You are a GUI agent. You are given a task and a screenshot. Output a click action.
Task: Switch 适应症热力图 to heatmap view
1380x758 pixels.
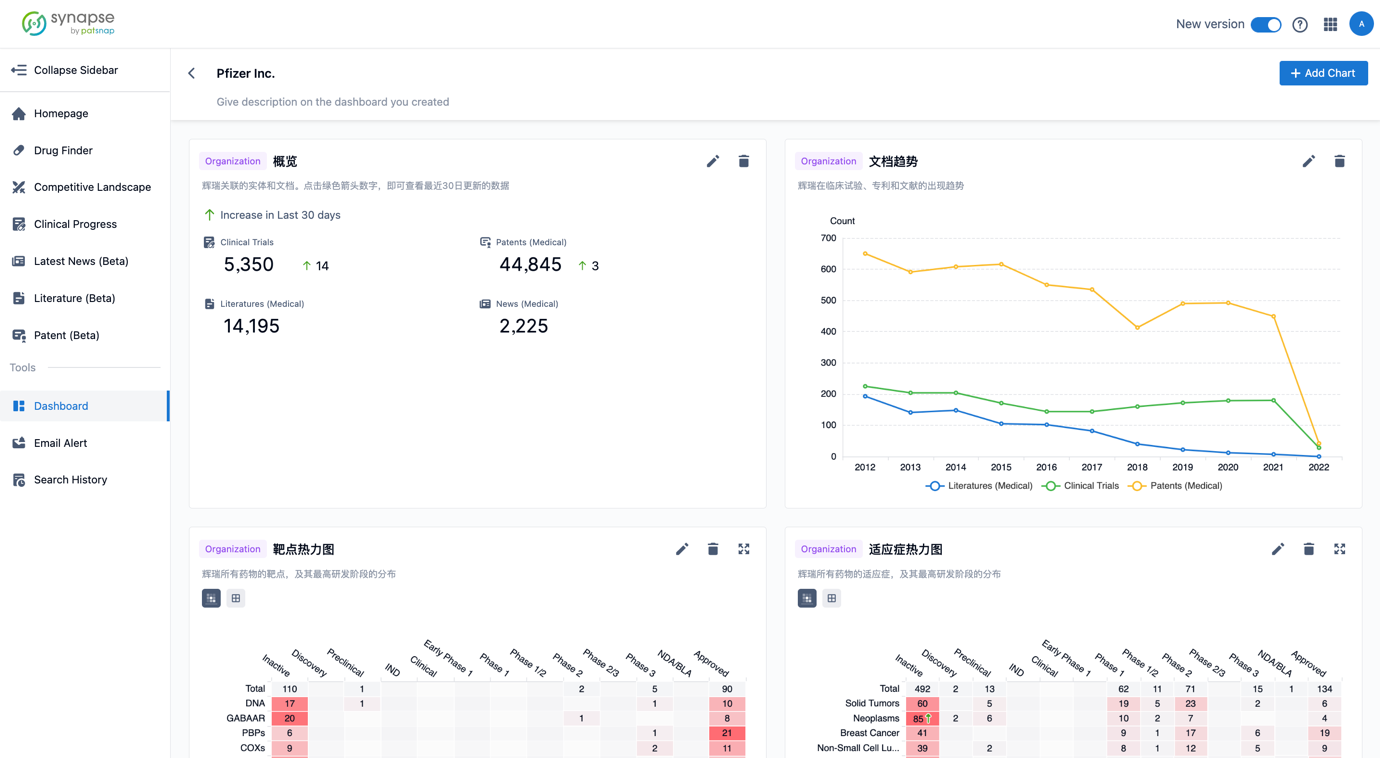807,598
